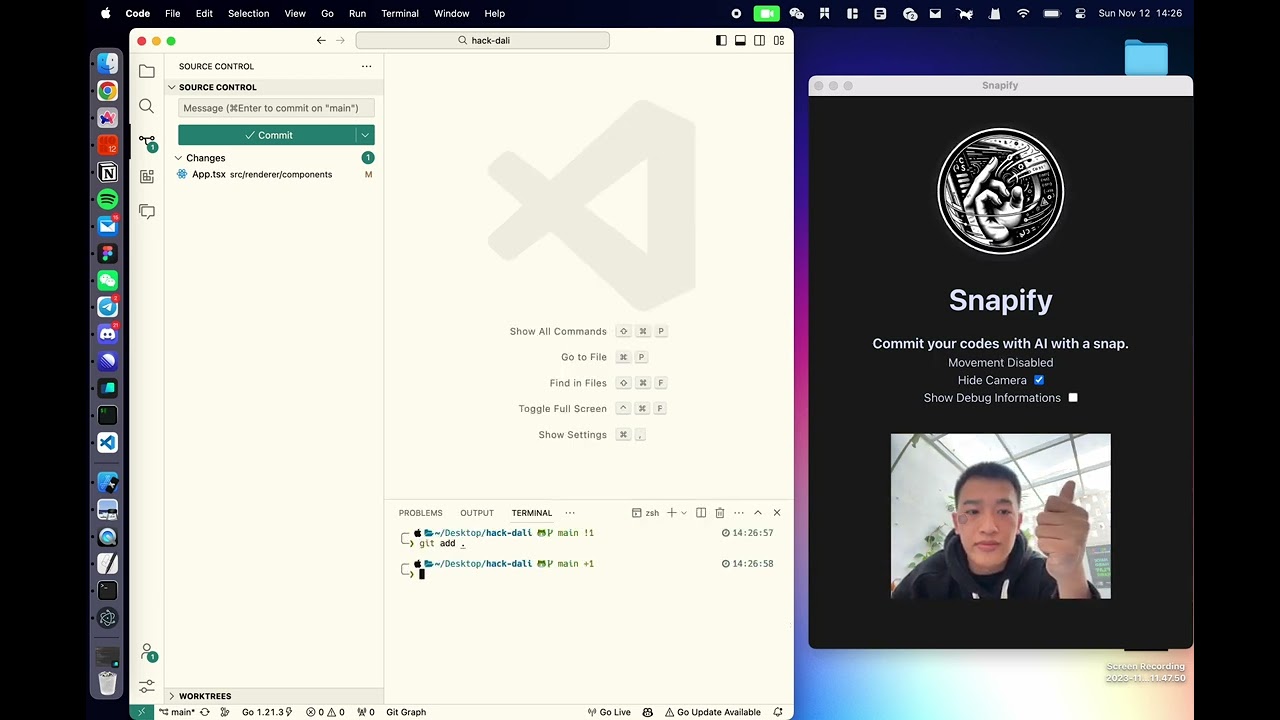Open Copilot status icon in status bar
The height and width of the screenshot is (720, 1280).
648,712
